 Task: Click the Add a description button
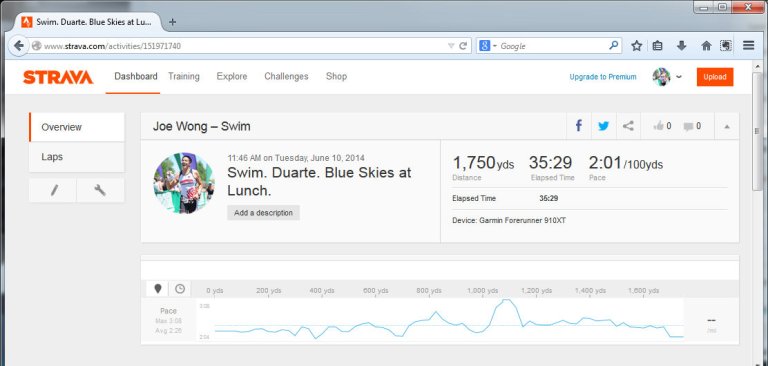coord(263,213)
